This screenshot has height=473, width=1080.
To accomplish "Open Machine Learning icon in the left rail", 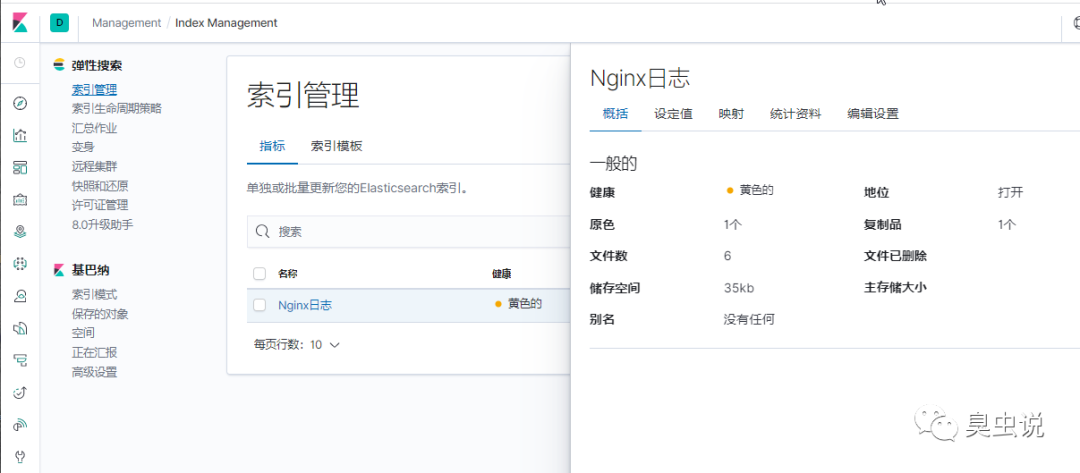I will tap(20, 264).
